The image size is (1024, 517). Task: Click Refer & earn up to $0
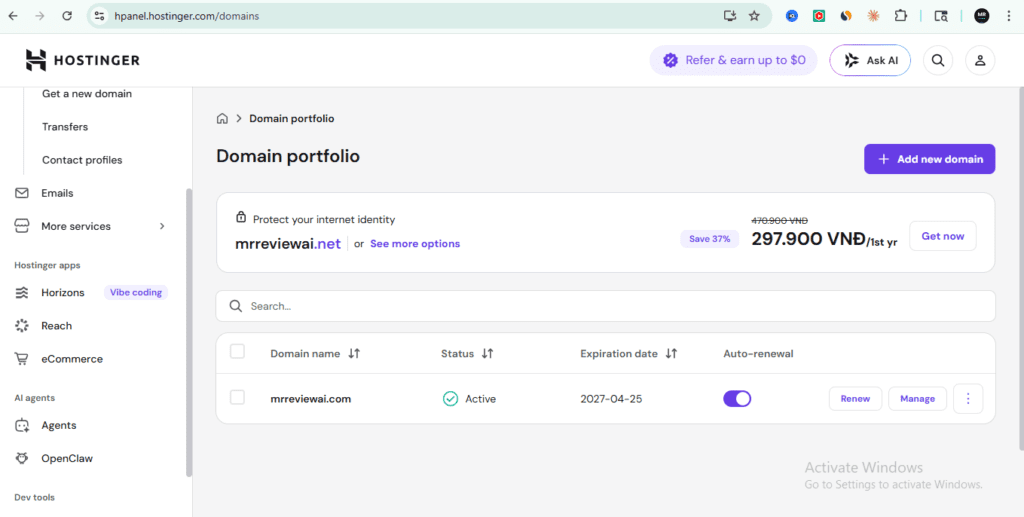pos(733,60)
